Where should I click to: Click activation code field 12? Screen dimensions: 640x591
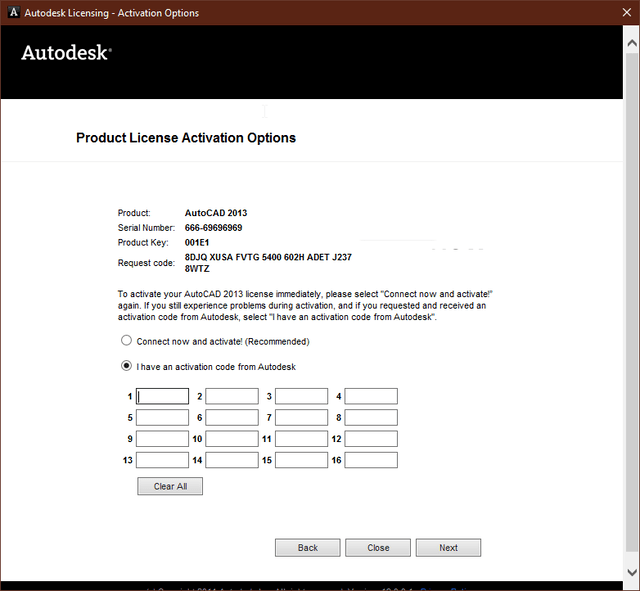[371, 439]
